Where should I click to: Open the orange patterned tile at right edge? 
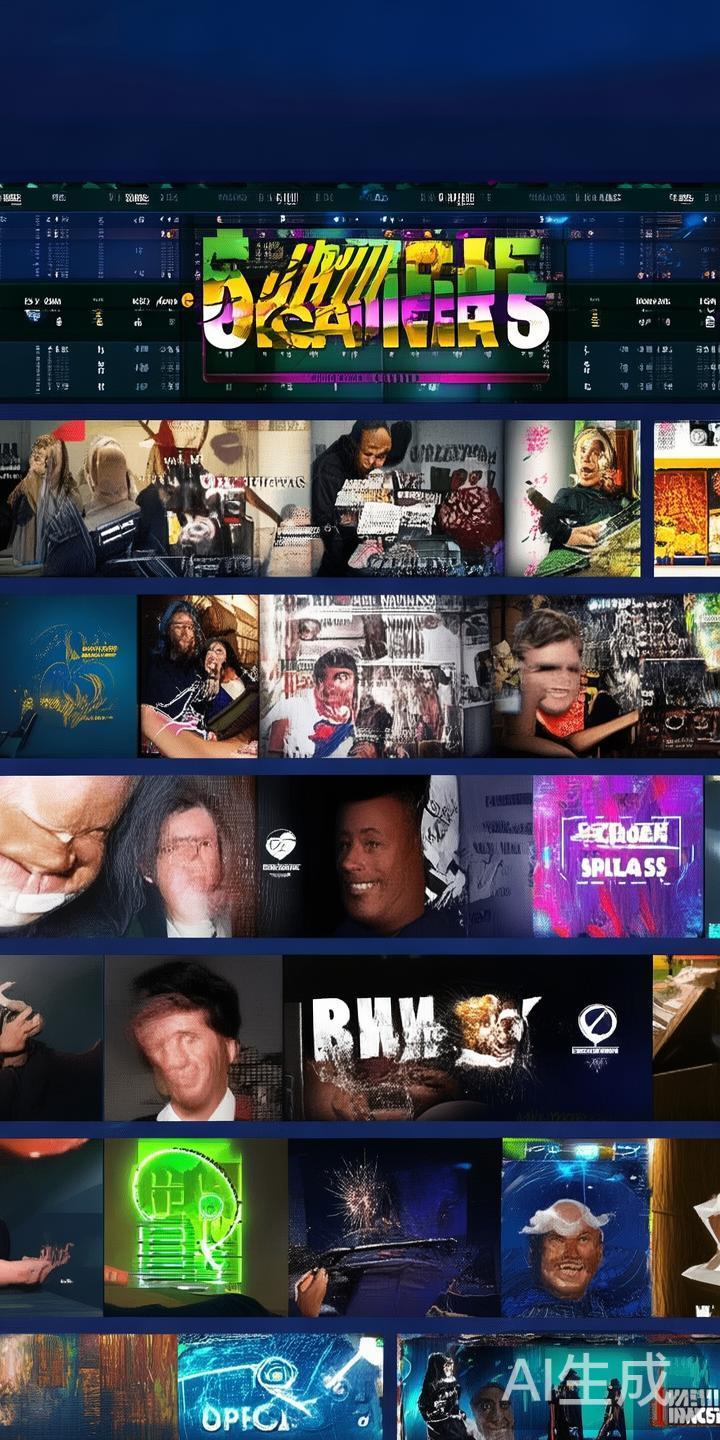[686, 498]
